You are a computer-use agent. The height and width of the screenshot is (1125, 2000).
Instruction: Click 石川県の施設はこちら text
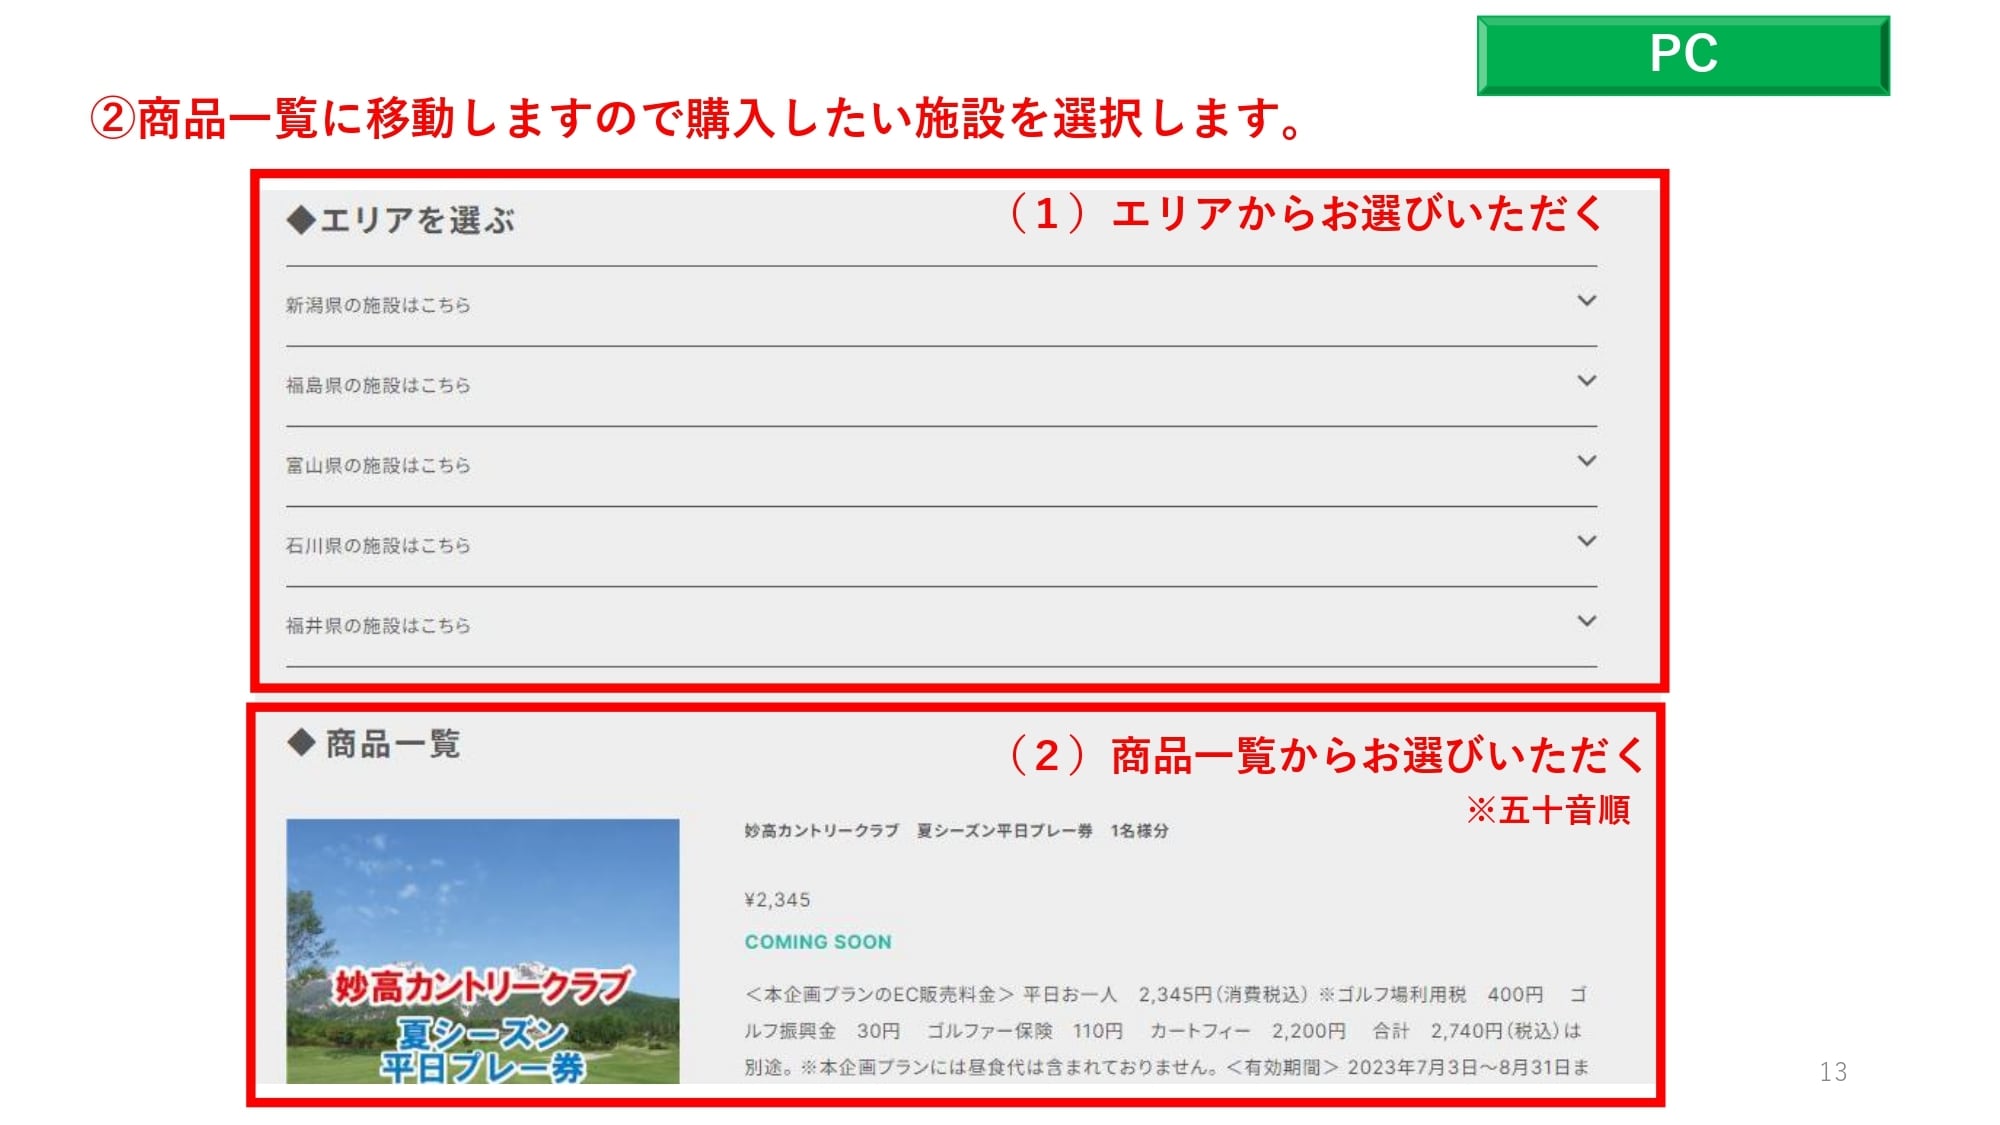pyautogui.click(x=378, y=545)
